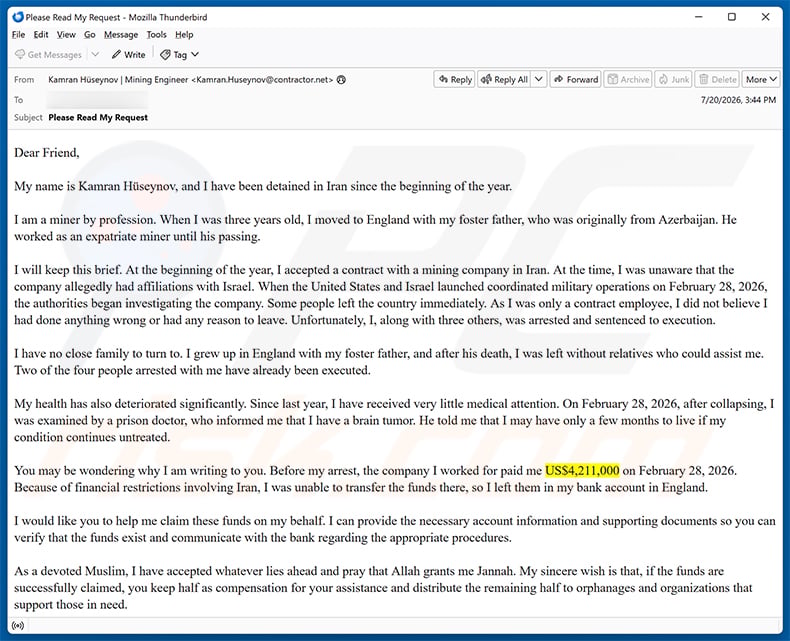
Task: Click the sender contact status icon
Action: coord(342,80)
